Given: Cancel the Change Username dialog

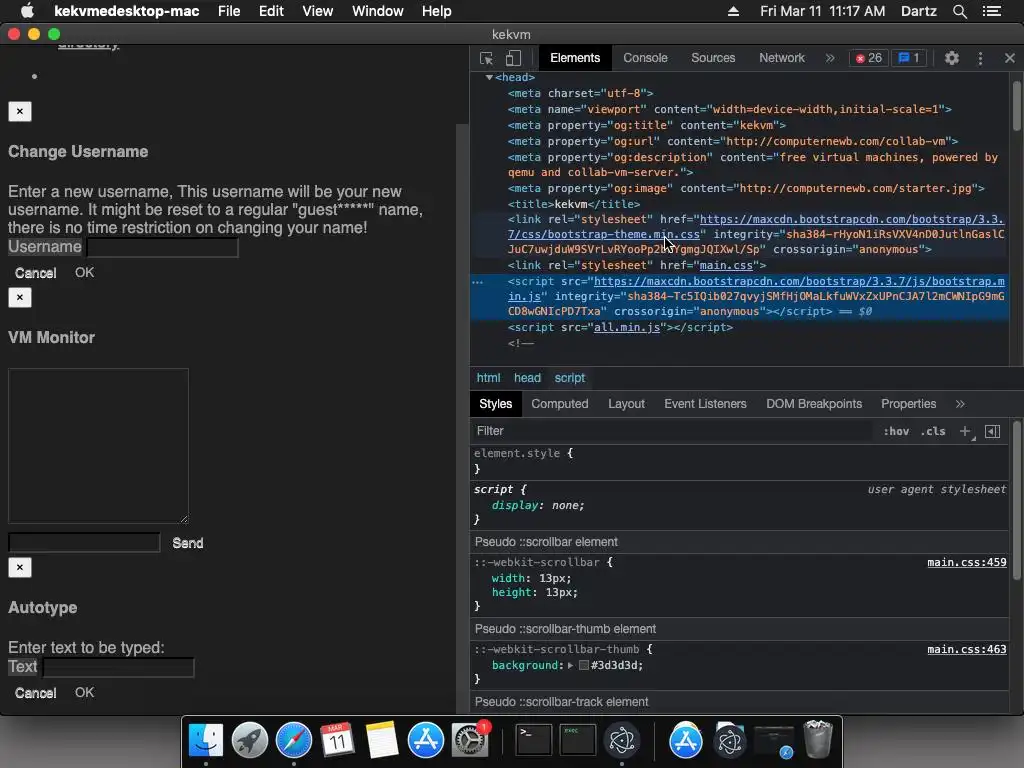Looking at the screenshot, I should (x=35, y=273).
